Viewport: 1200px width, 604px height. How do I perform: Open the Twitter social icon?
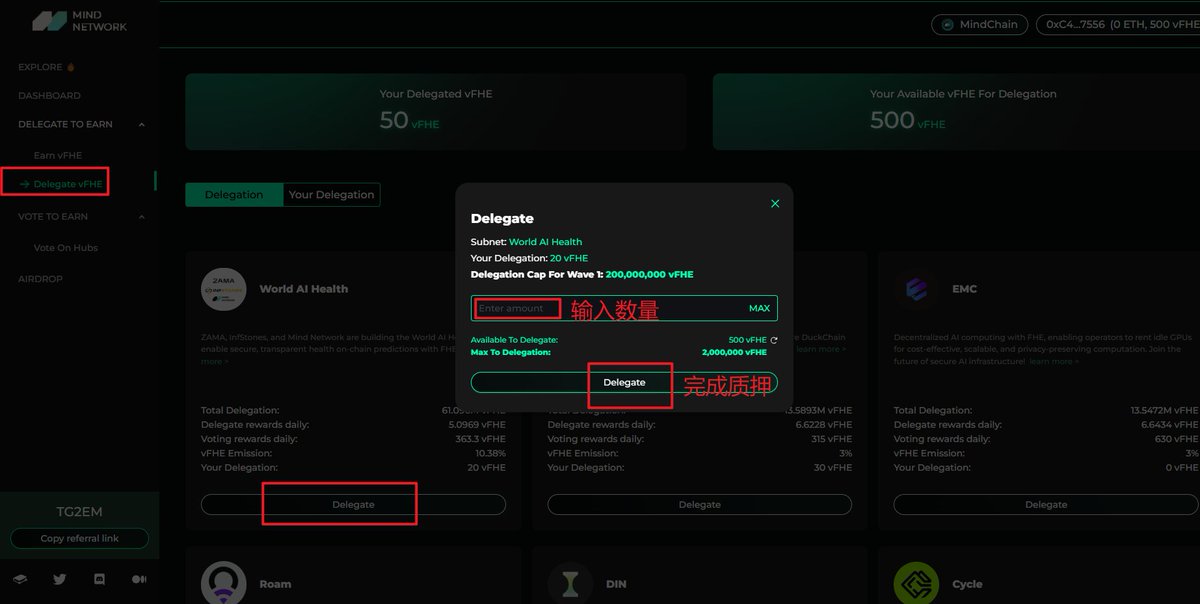60,579
